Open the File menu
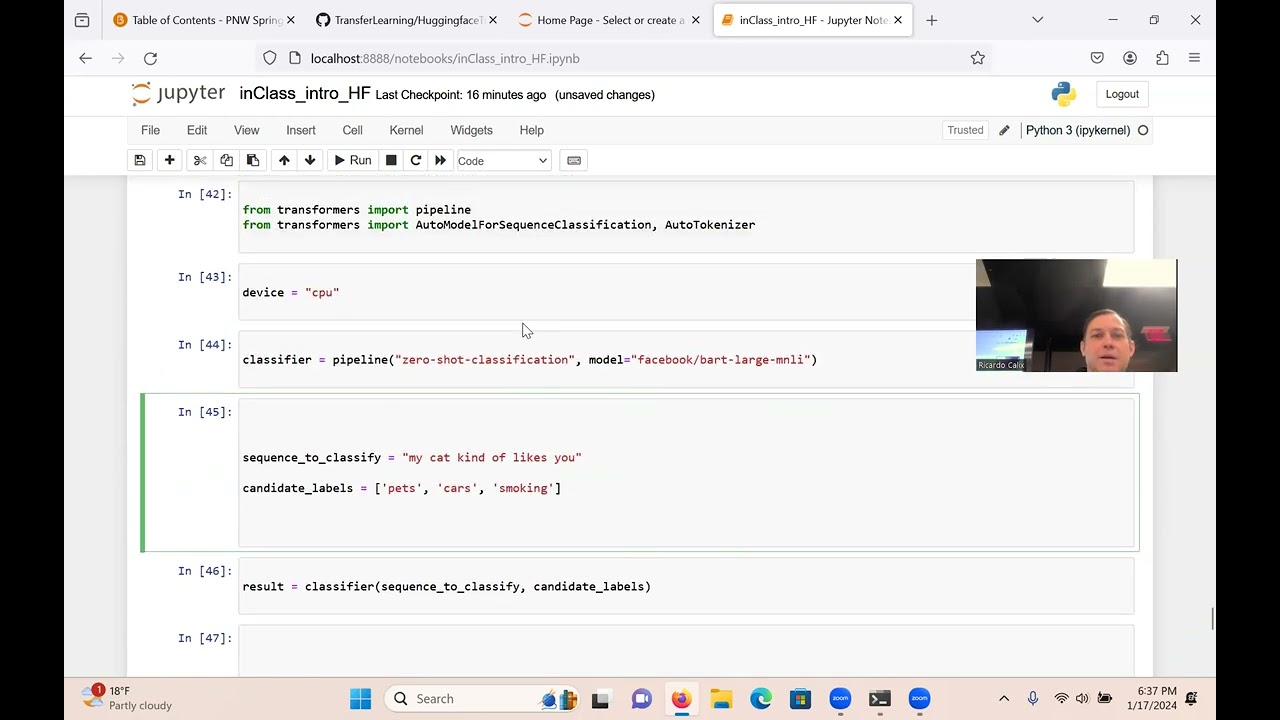Viewport: 1280px width, 720px height. 150,130
